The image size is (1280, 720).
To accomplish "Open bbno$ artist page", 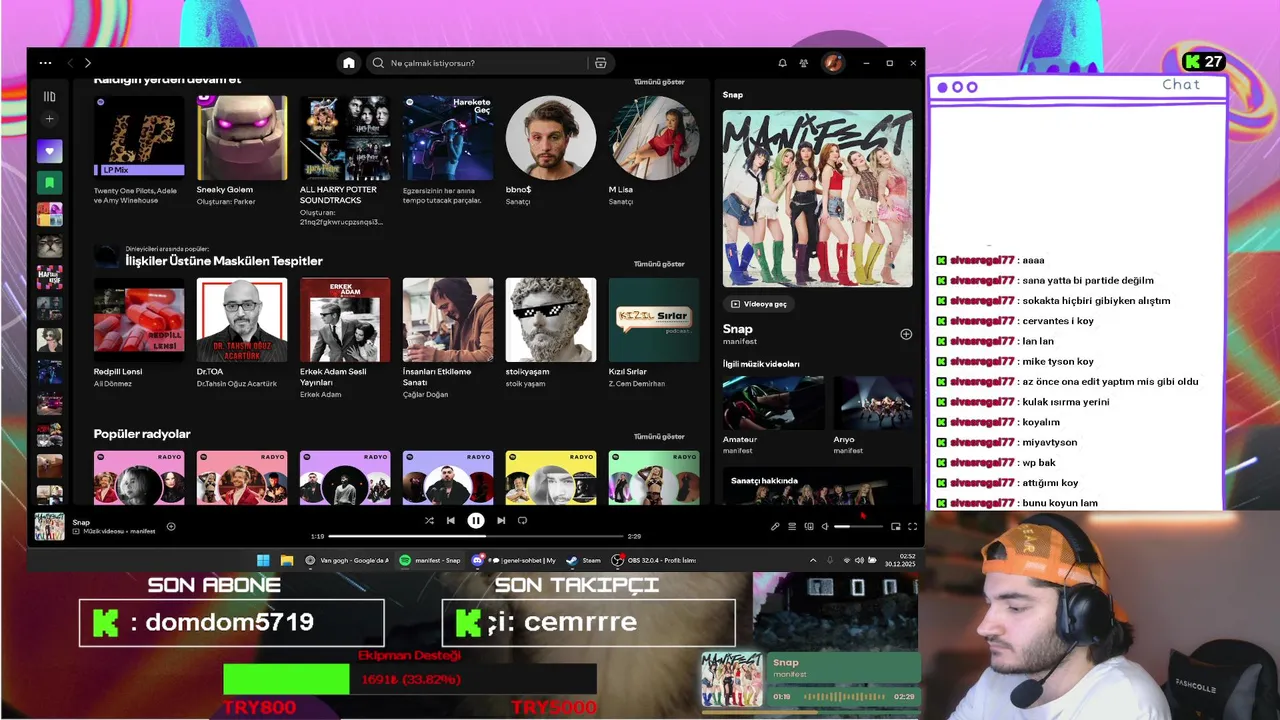I will pos(551,150).
